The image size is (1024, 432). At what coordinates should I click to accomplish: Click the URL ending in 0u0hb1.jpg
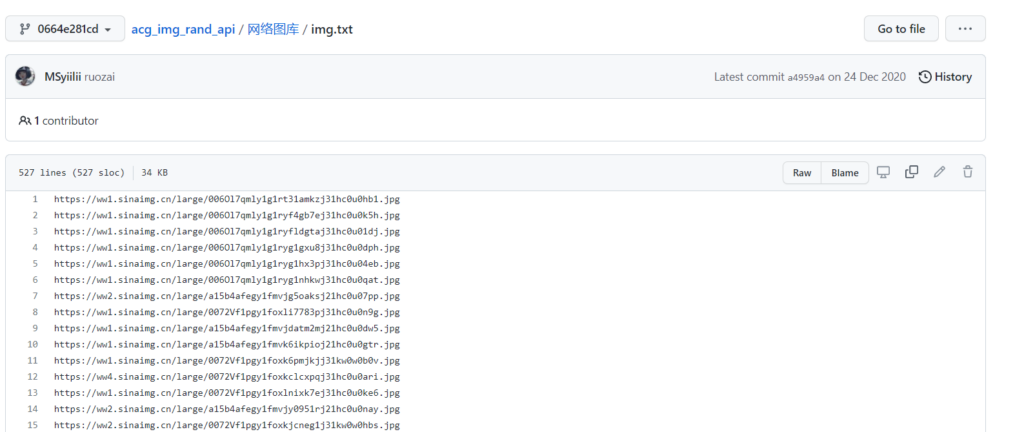(x=227, y=199)
